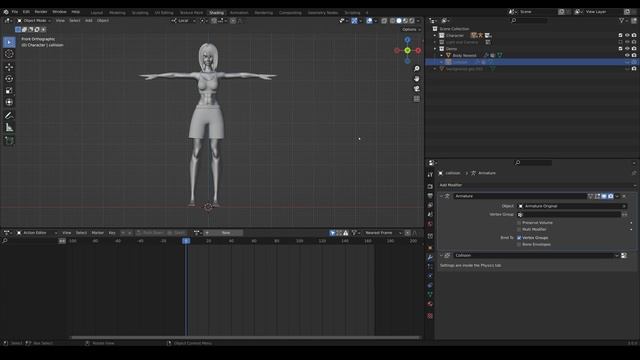The image size is (640, 360).
Task: Open Collision physics settings icon button
Action: (624, 256)
